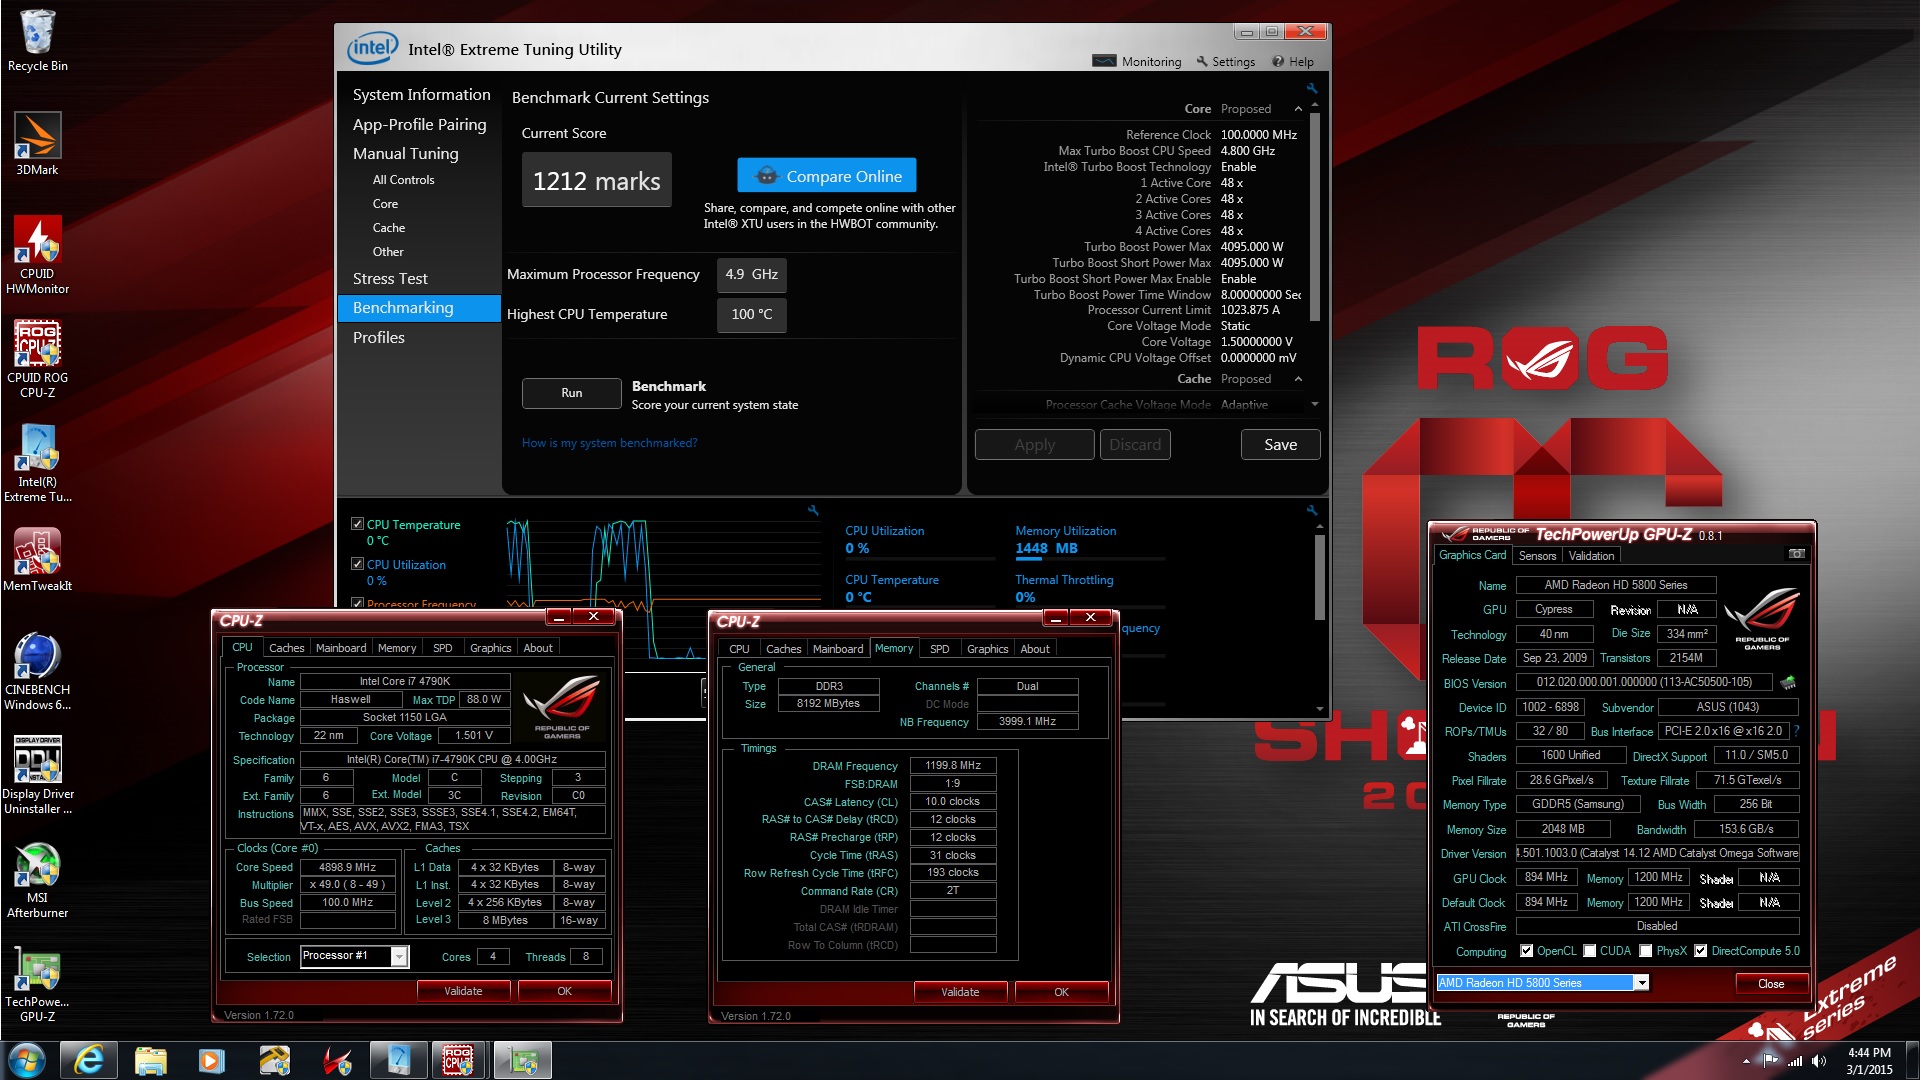
Task: Open Mainboard tab in left CPU-Z window
Action: 341,648
